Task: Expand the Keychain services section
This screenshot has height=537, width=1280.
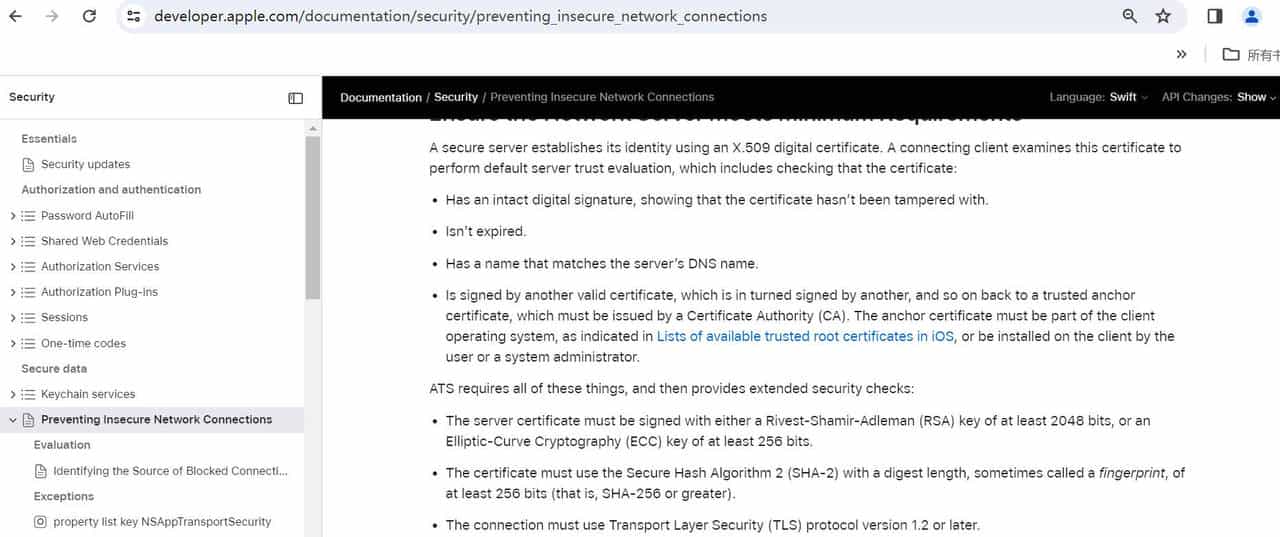Action: coord(13,395)
